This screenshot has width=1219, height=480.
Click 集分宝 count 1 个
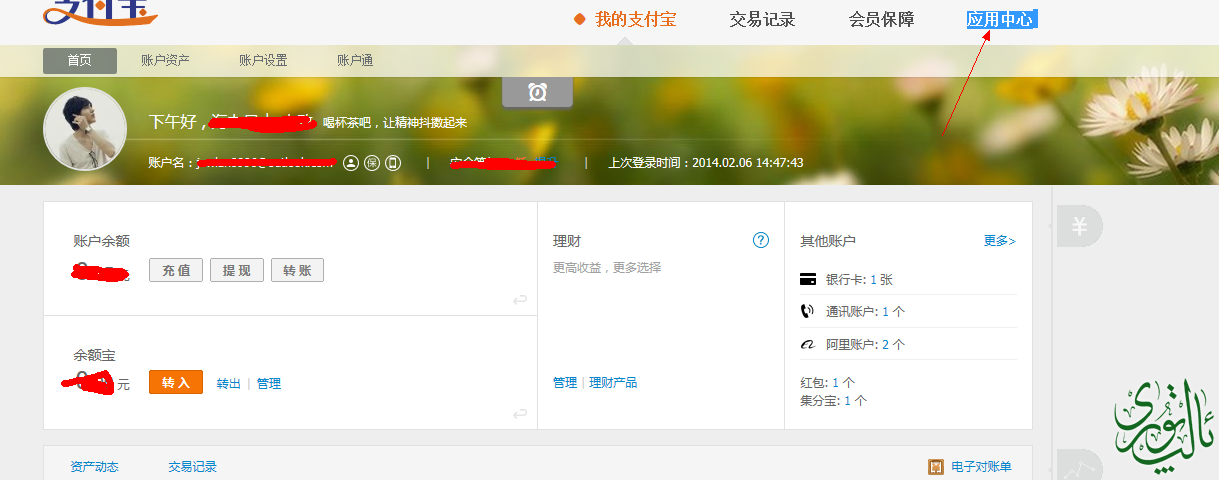pyautogui.click(x=856, y=400)
